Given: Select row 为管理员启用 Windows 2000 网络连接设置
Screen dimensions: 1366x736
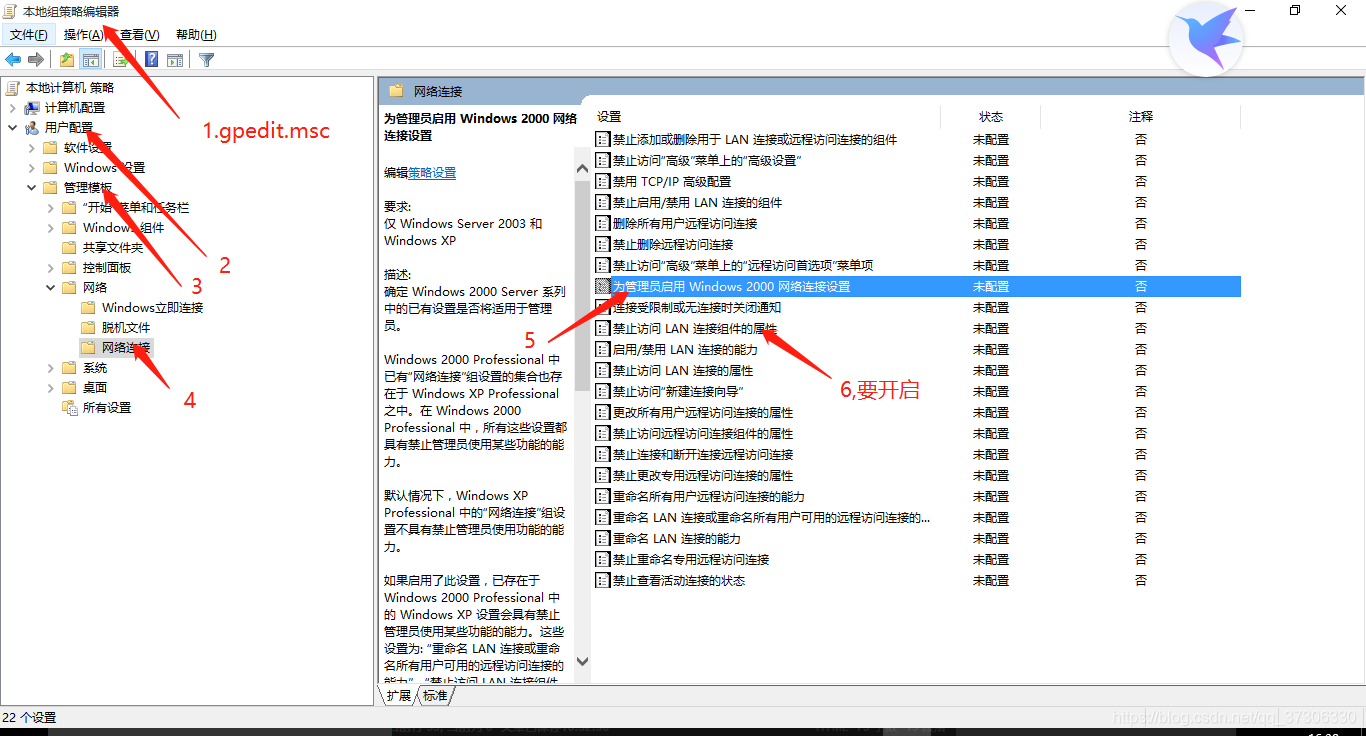Looking at the screenshot, I should pyautogui.click(x=917, y=286).
